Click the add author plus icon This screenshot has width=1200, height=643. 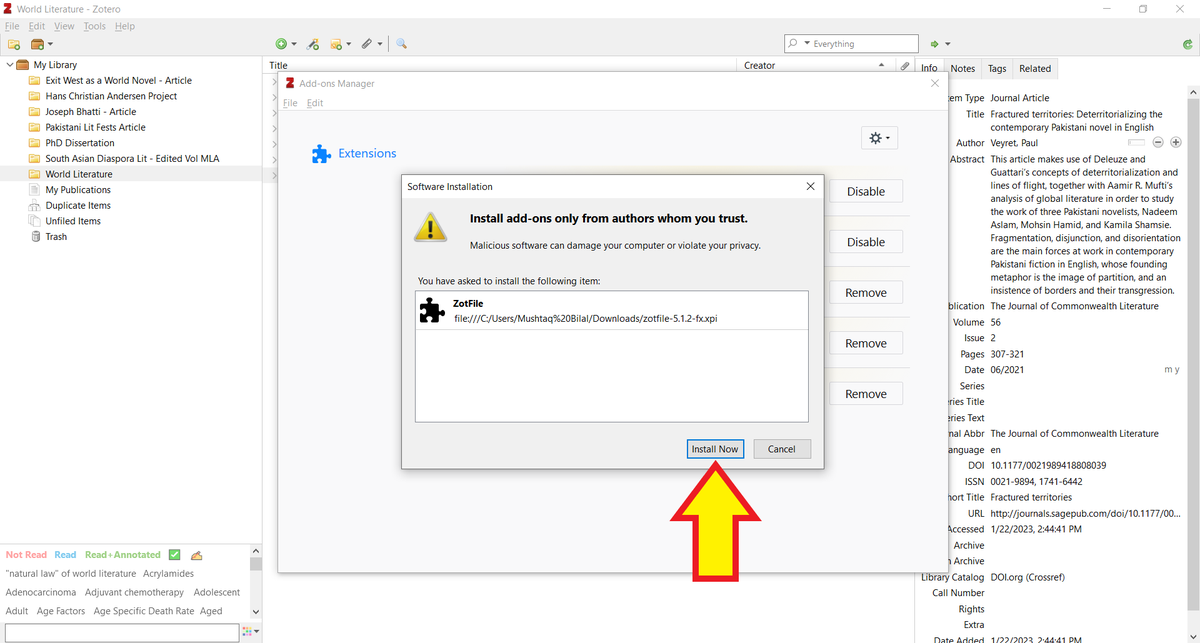(1176, 143)
